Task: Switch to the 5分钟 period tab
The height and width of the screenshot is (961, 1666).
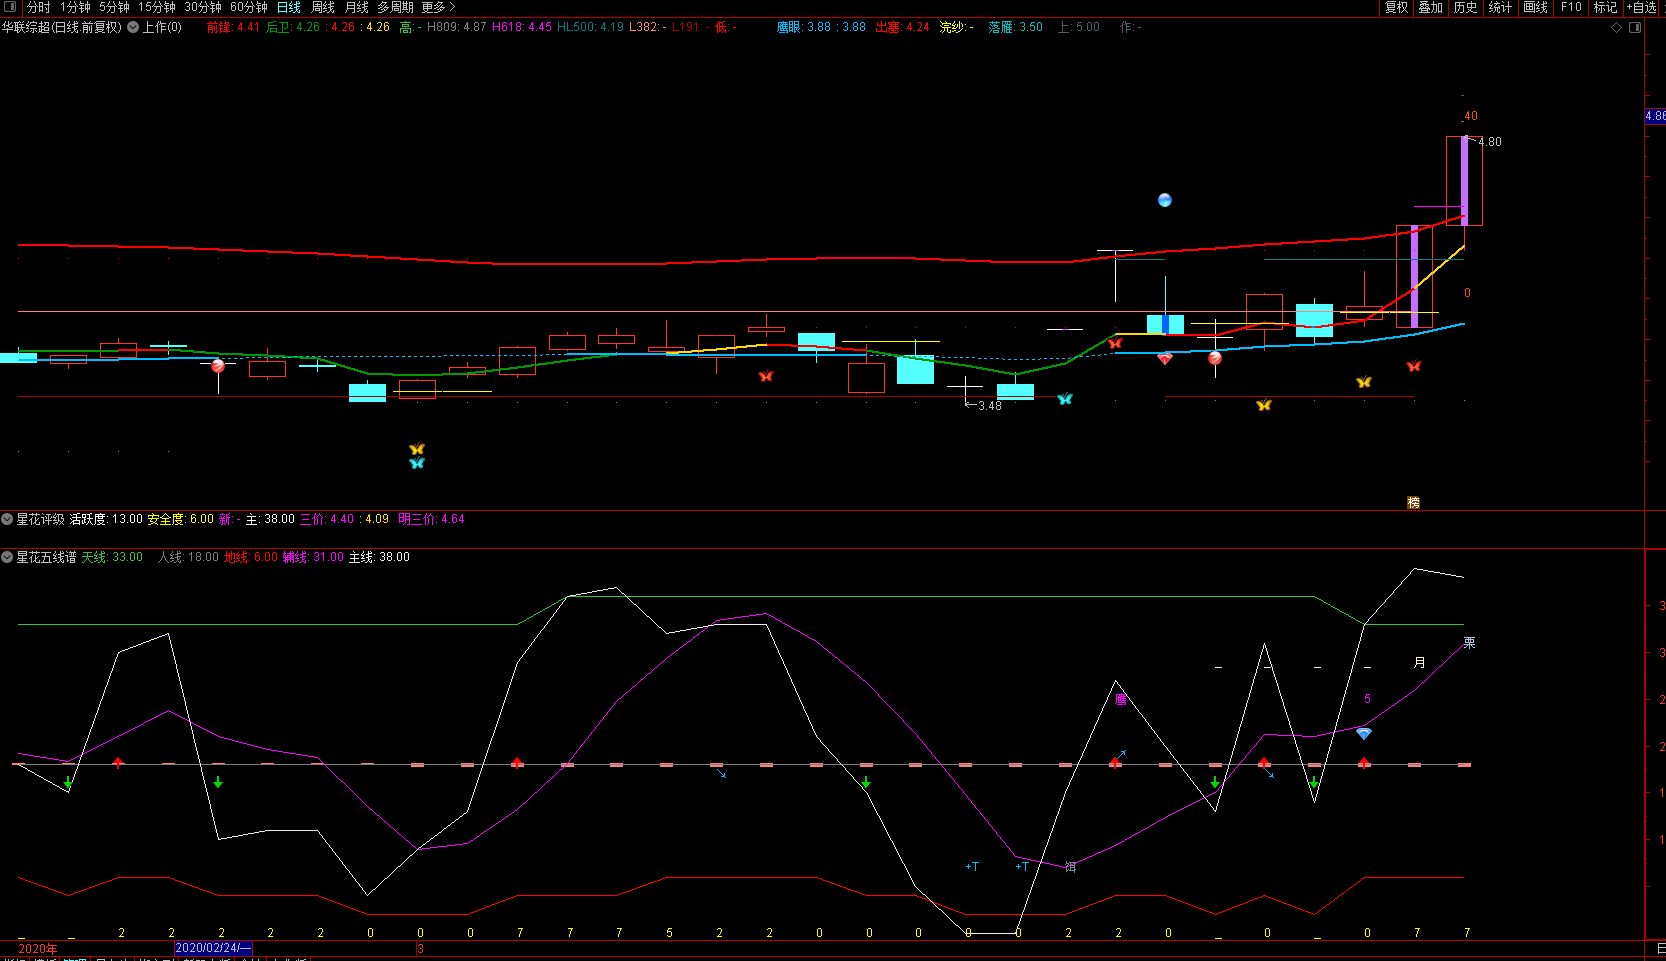Action: pyautogui.click(x=114, y=7)
